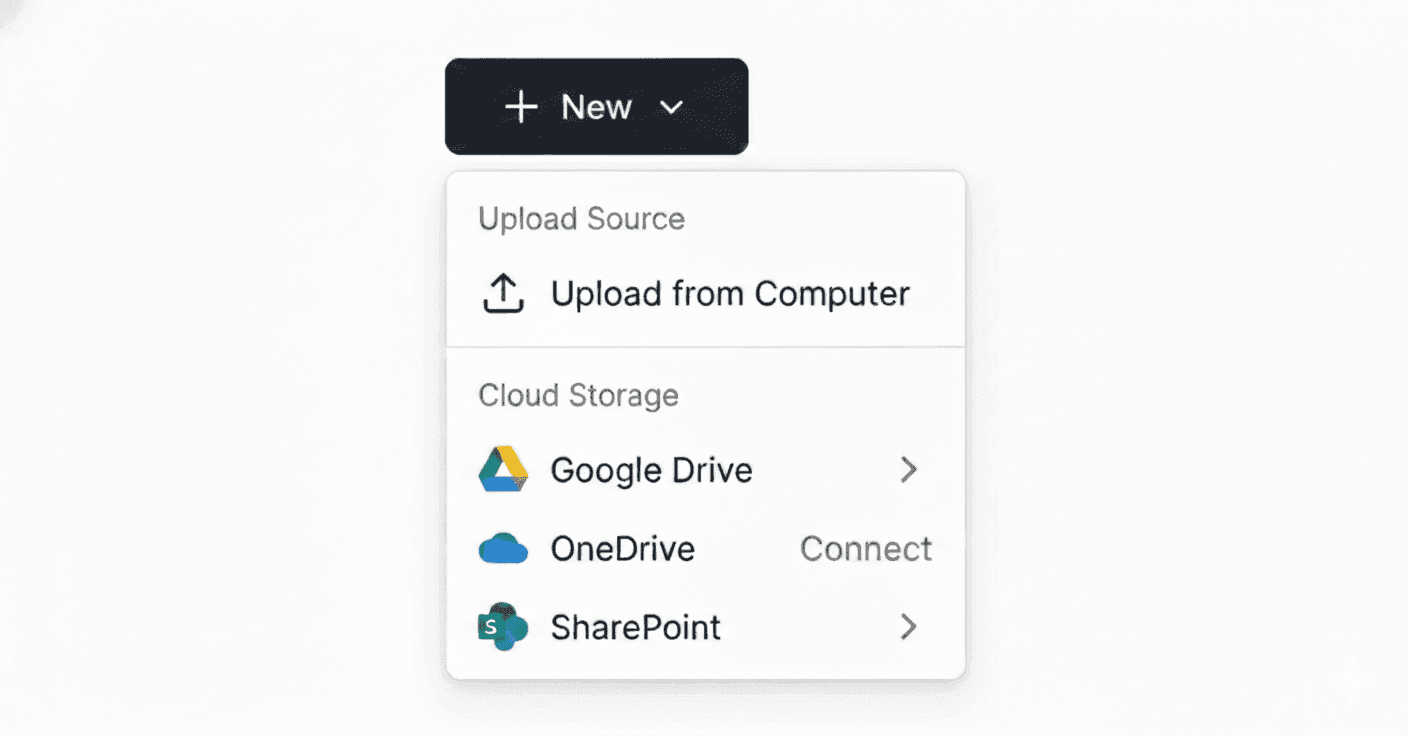Click the upload tray icon beside Upload from Computer
Image resolution: width=1408 pixels, height=736 pixels.
coord(503,293)
